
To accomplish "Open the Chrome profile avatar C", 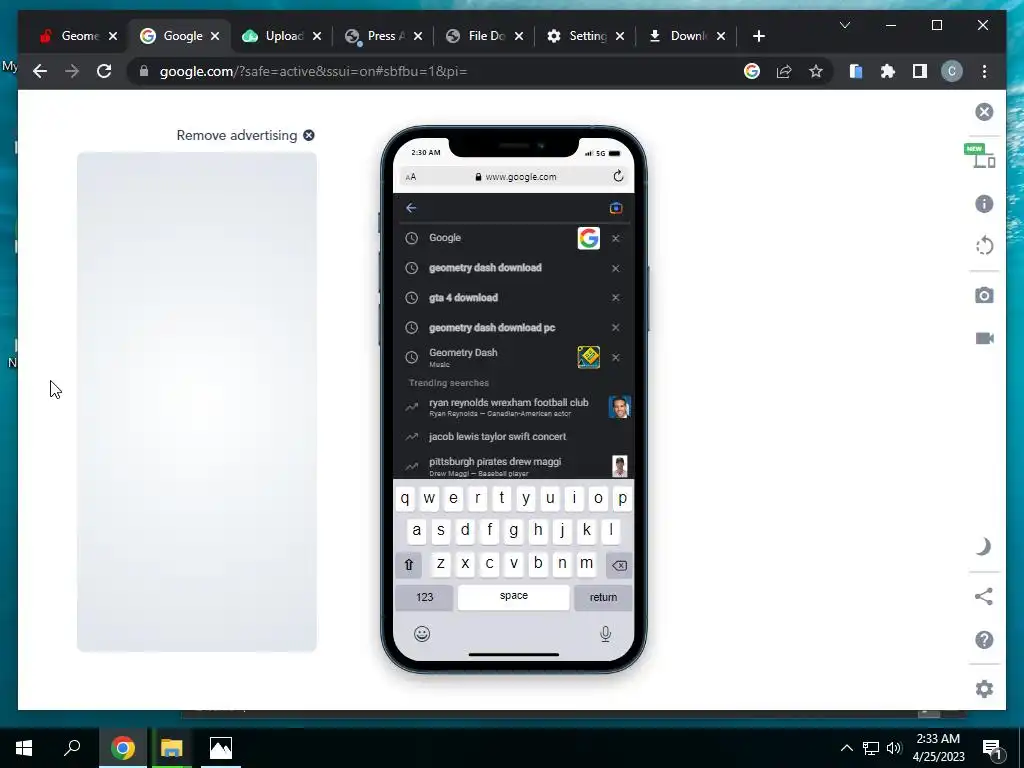I will click(952, 71).
